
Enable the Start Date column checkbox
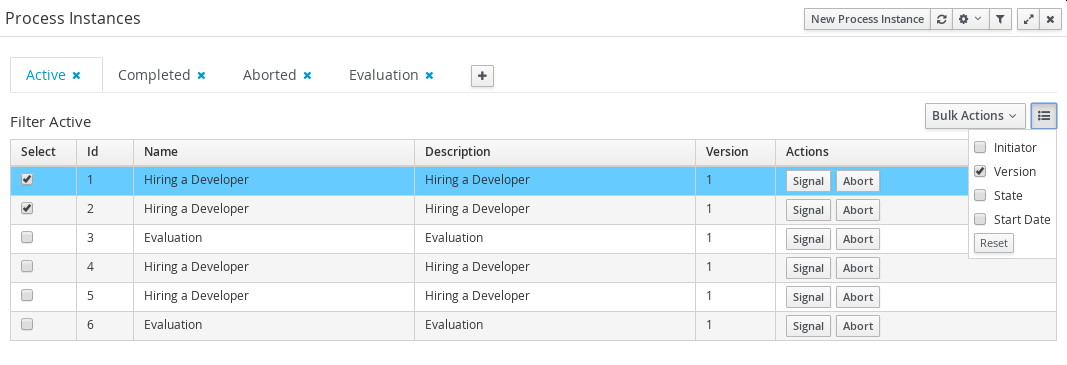(x=981, y=219)
